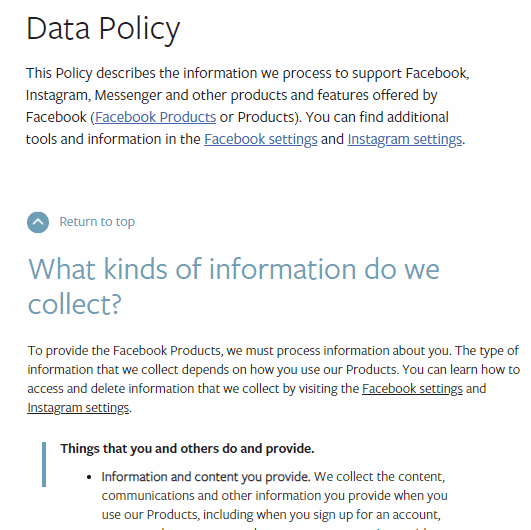Open the Facebook Products link

(x=155, y=117)
